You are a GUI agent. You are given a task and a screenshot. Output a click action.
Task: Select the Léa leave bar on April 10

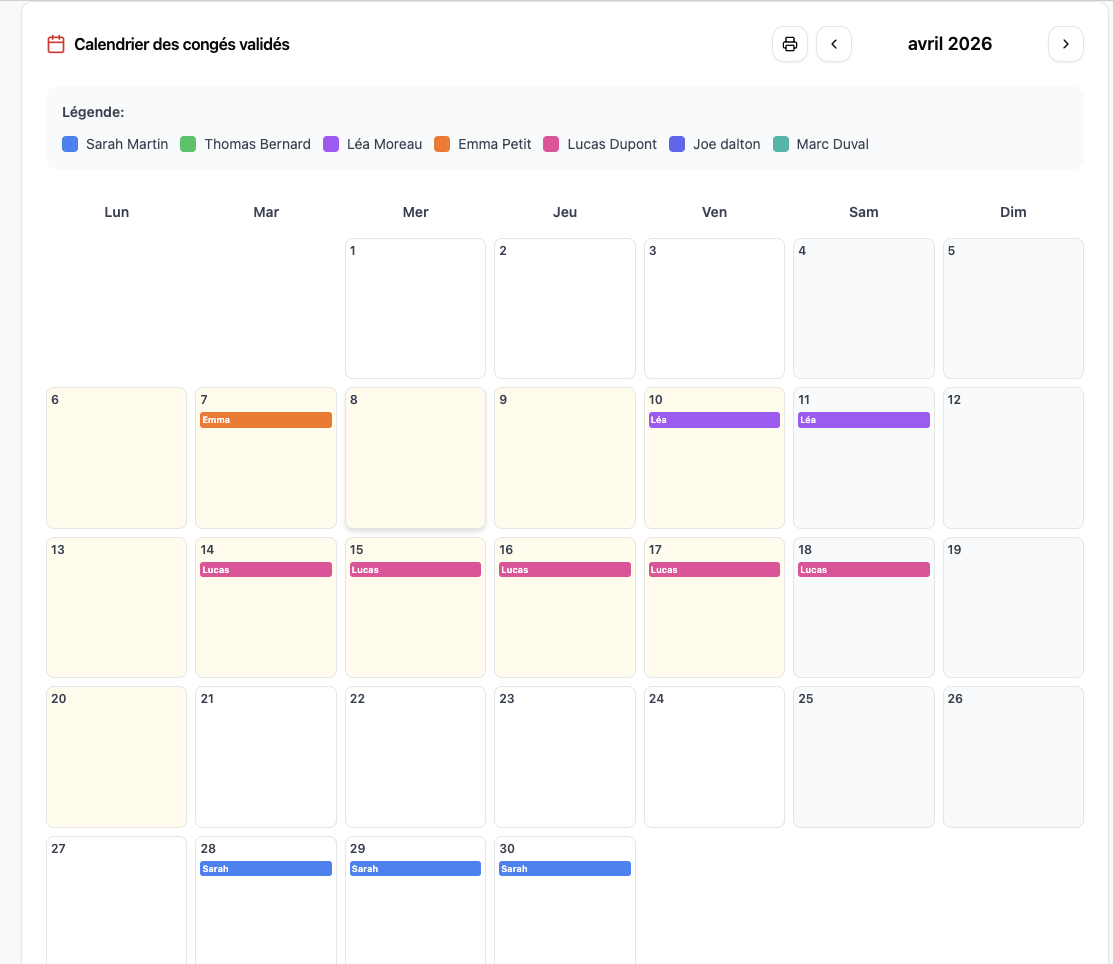click(714, 420)
